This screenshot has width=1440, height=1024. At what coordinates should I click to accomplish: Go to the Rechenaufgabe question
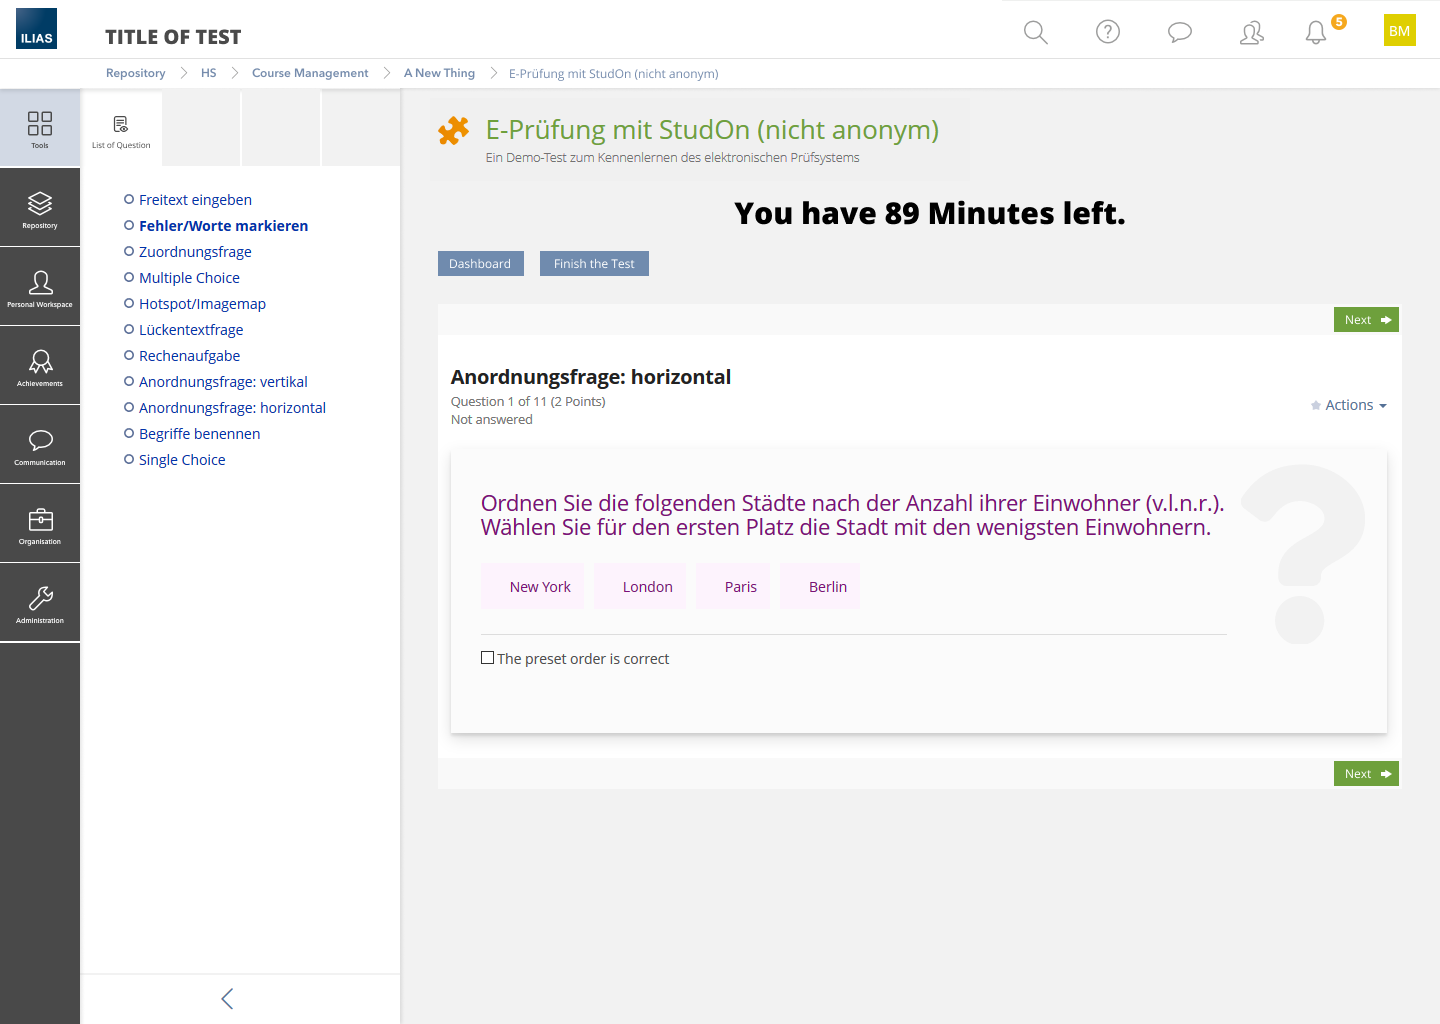tap(189, 356)
